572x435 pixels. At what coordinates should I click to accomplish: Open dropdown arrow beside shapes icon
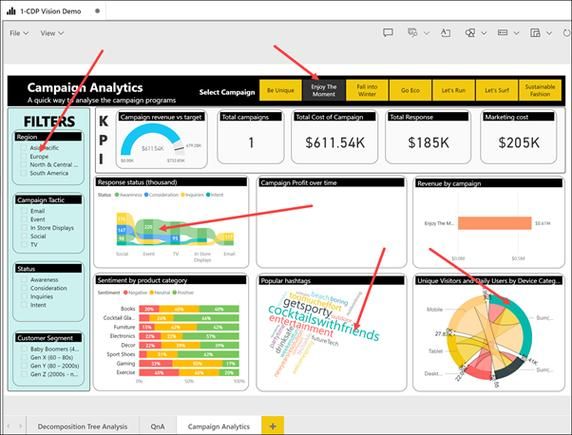pos(484,33)
